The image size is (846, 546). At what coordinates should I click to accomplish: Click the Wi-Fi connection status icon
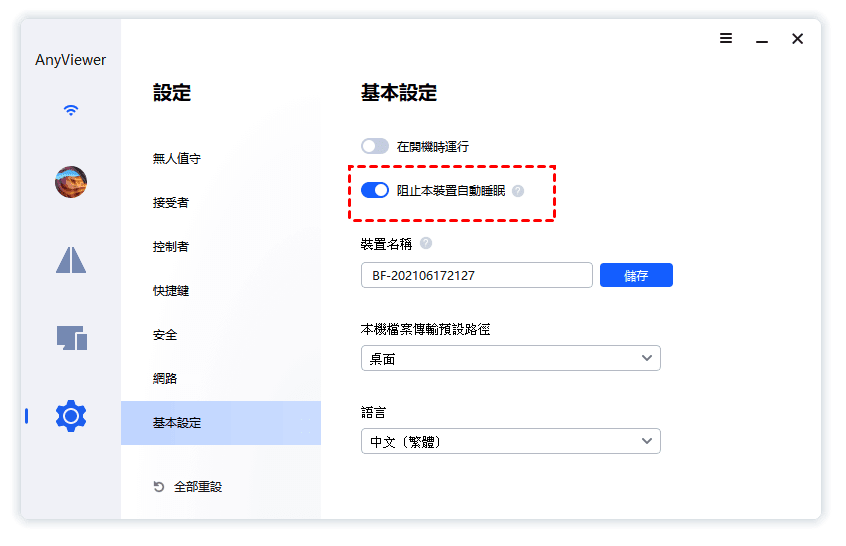[70, 110]
